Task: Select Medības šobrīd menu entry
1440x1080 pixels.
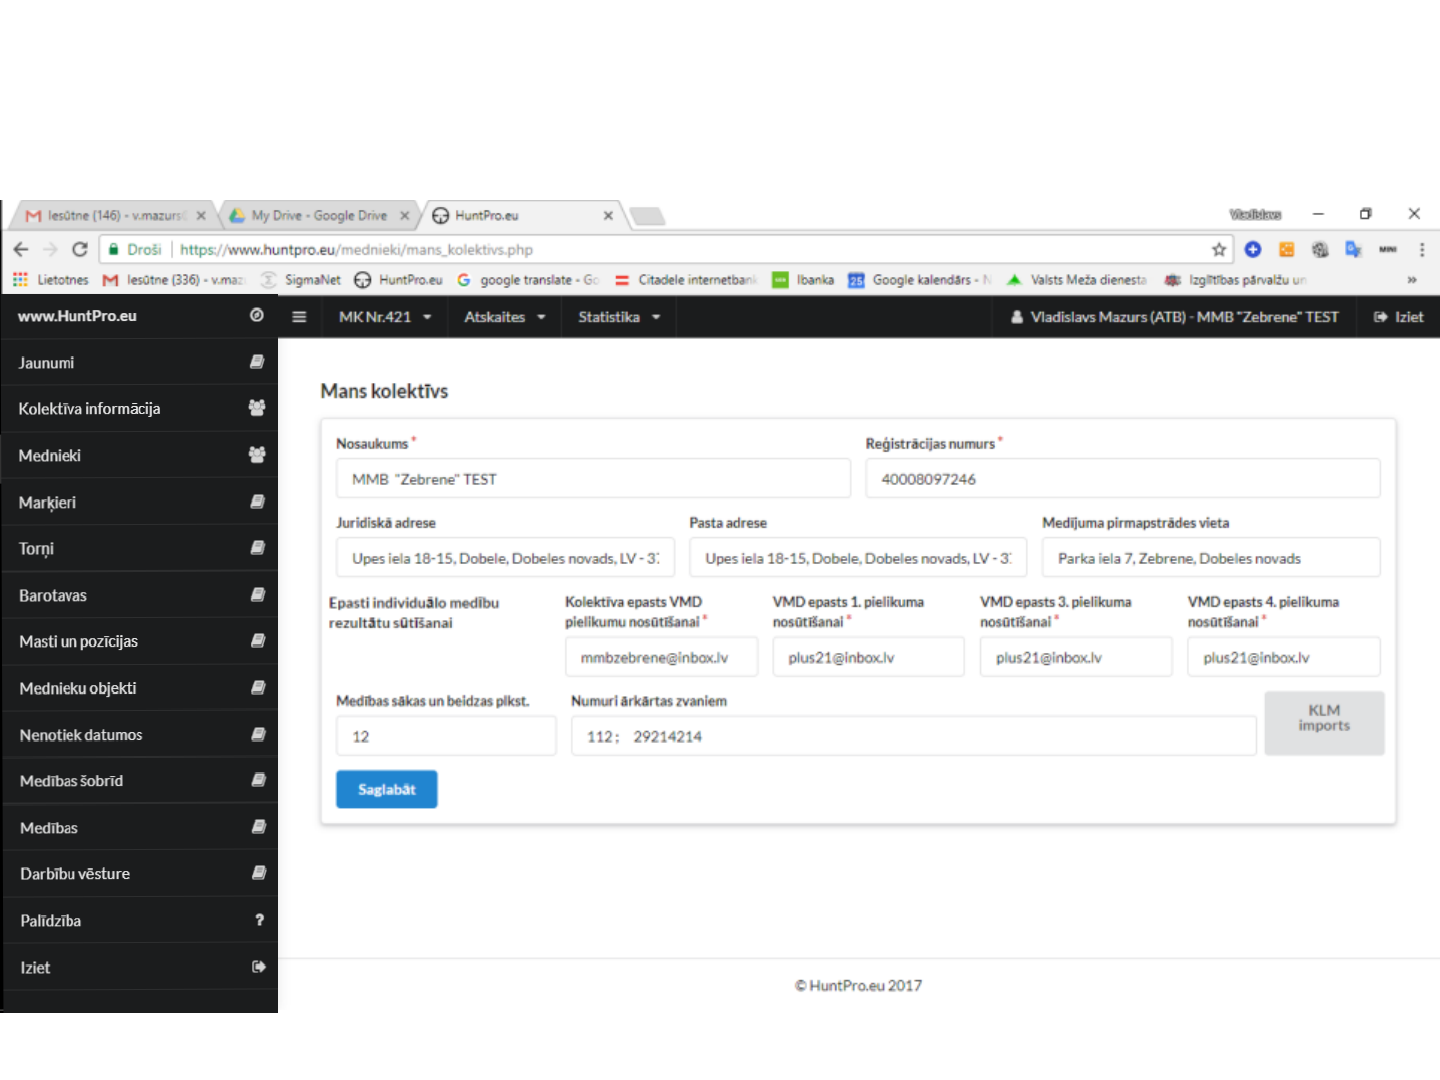Action: [x=140, y=780]
